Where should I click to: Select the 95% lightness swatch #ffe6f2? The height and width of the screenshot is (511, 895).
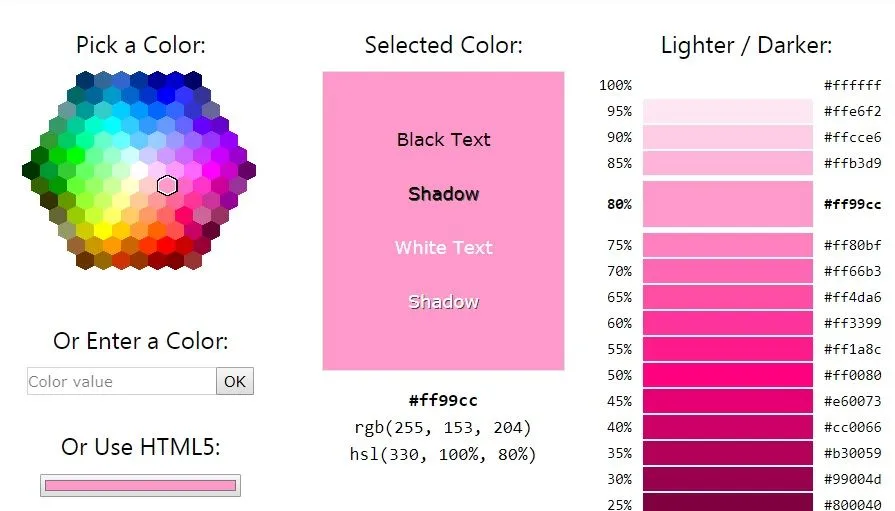point(728,111)
